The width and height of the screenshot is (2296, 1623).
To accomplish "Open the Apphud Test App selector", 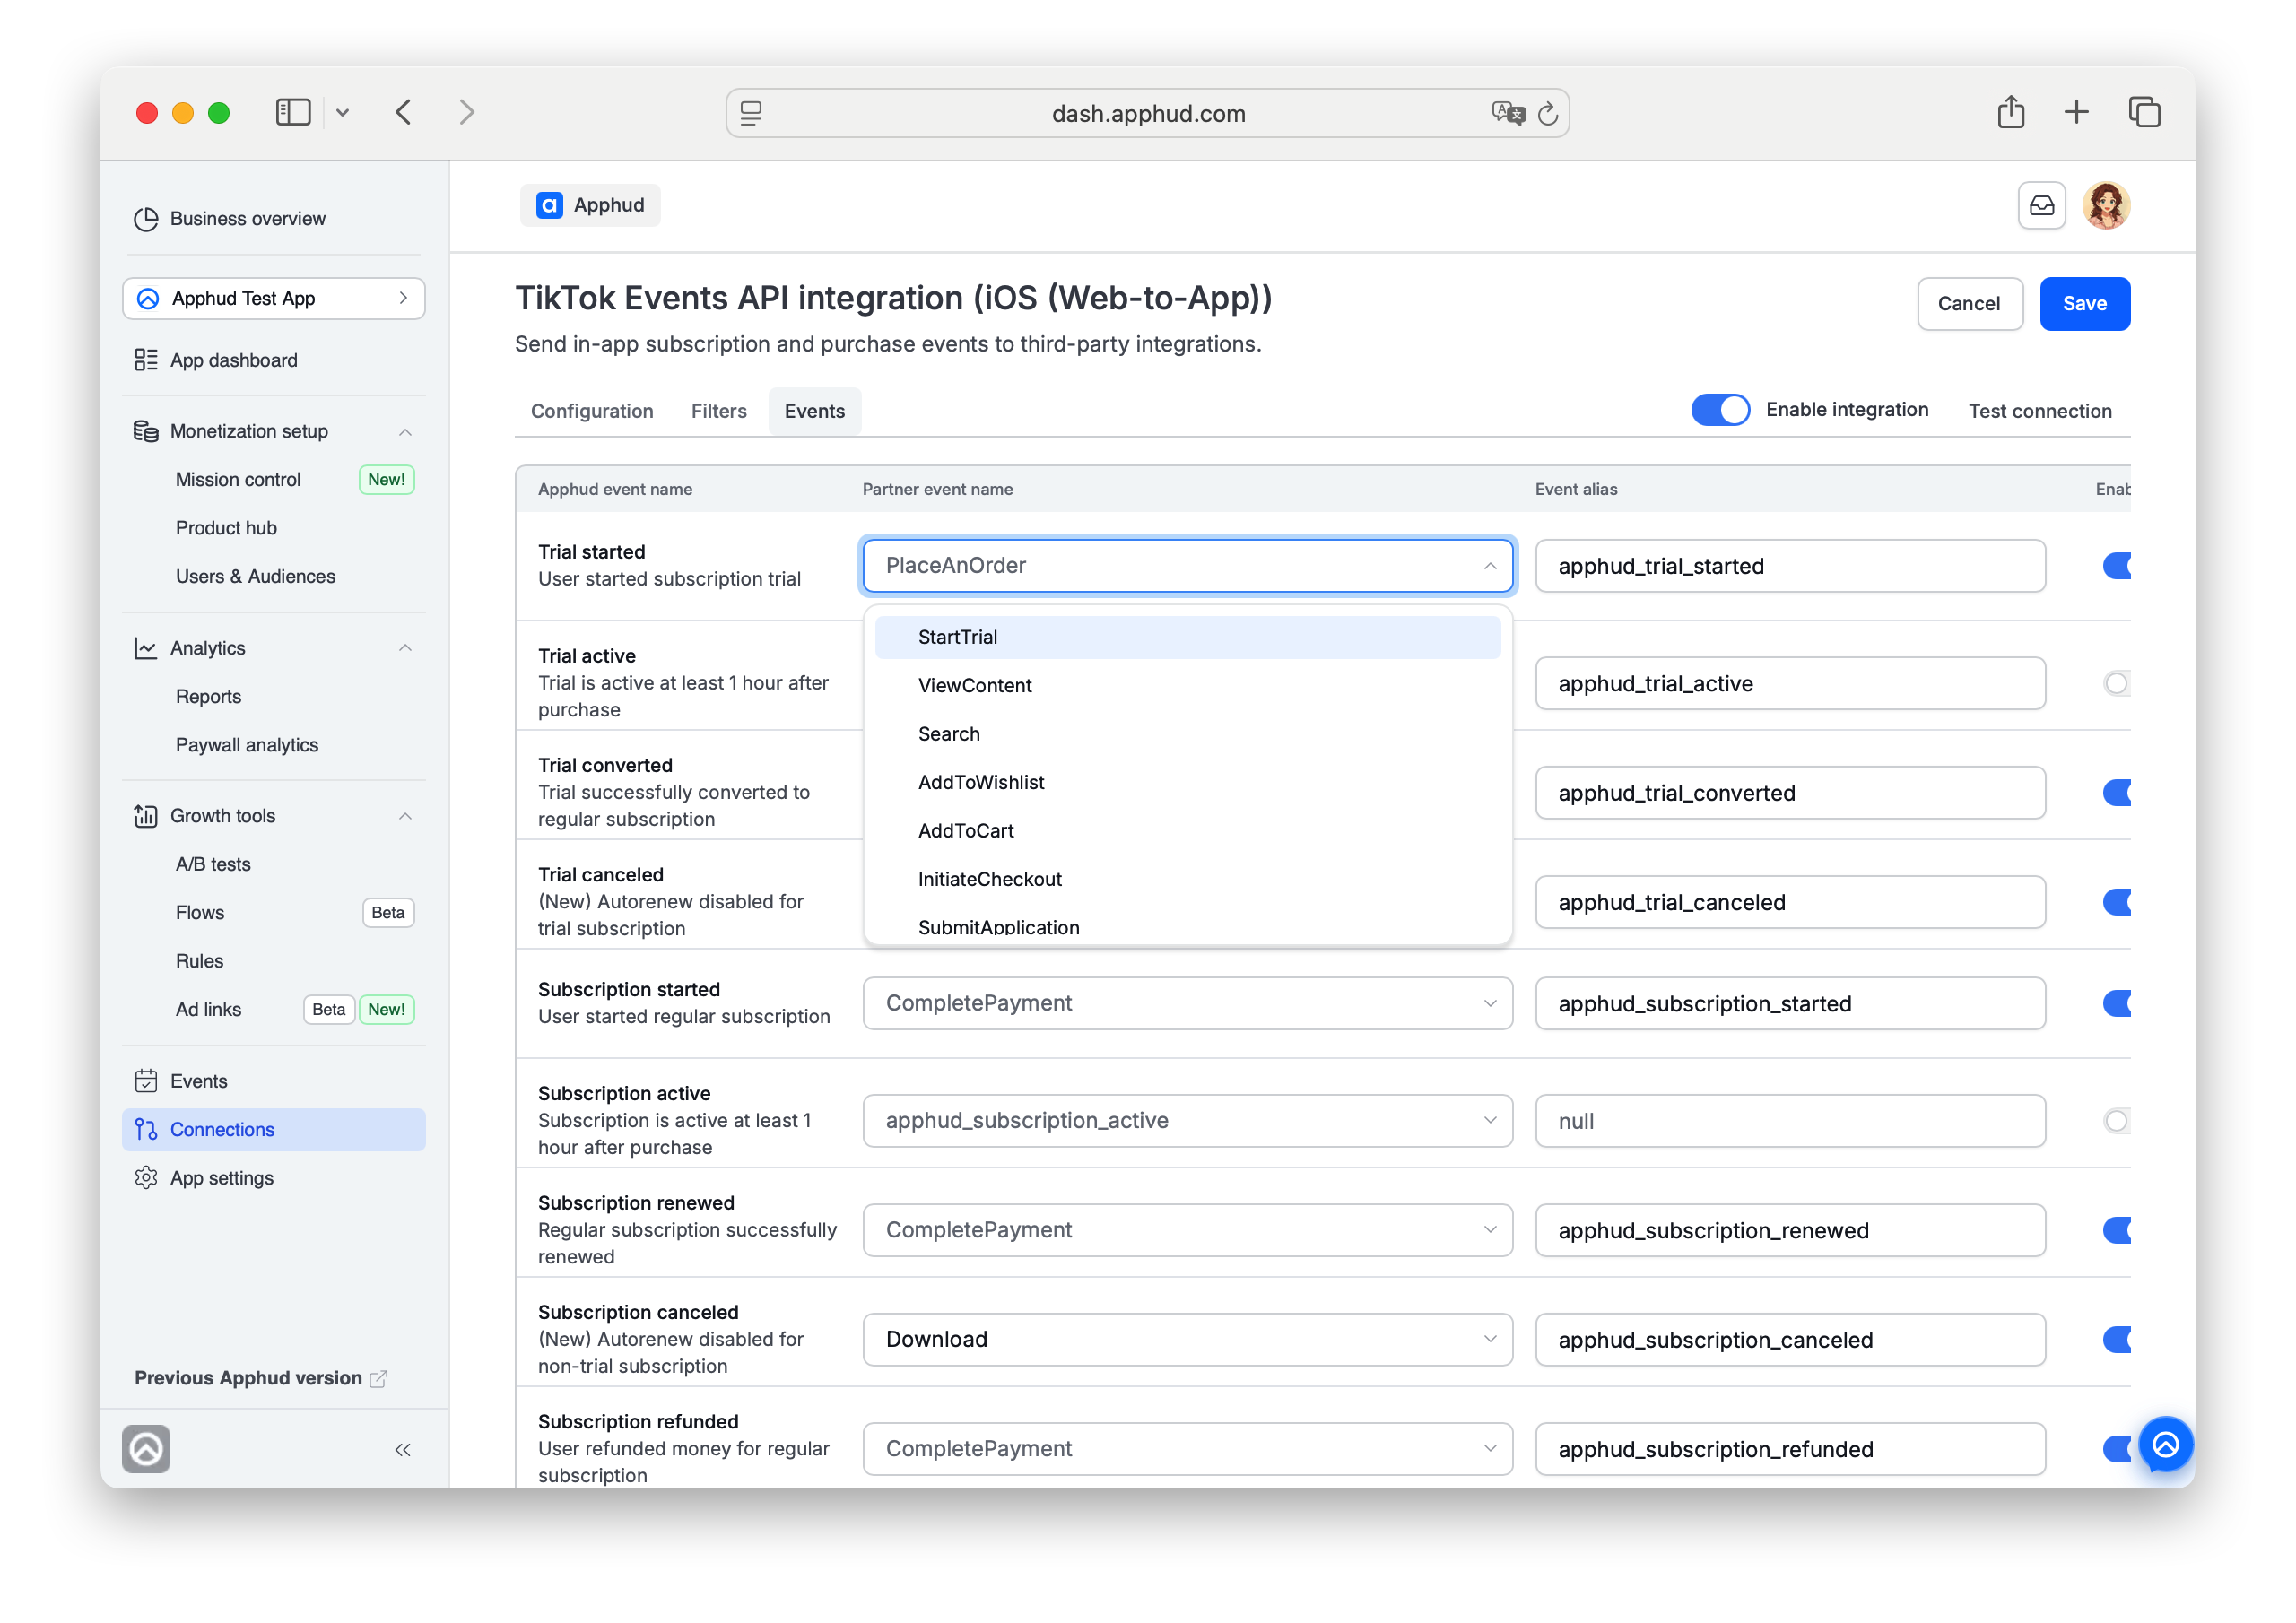I will (273, 299).
